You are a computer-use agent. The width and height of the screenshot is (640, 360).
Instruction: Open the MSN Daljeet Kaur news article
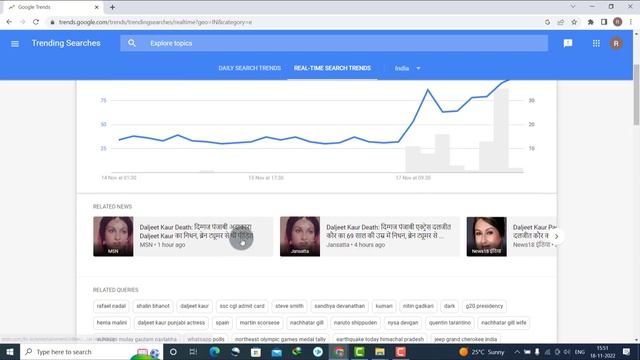(183, 236)
